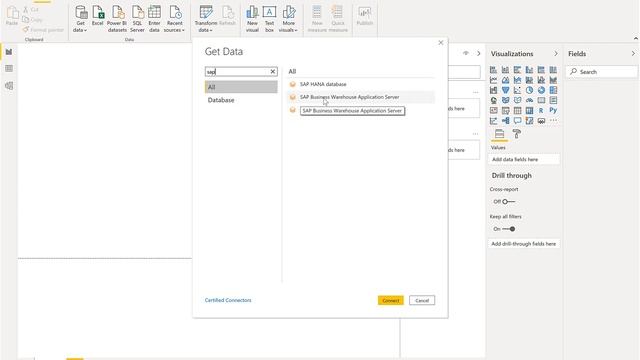The image size is (640, 360).
Task: Click the Quick measure ribbon icon
Action: [338, 19]
